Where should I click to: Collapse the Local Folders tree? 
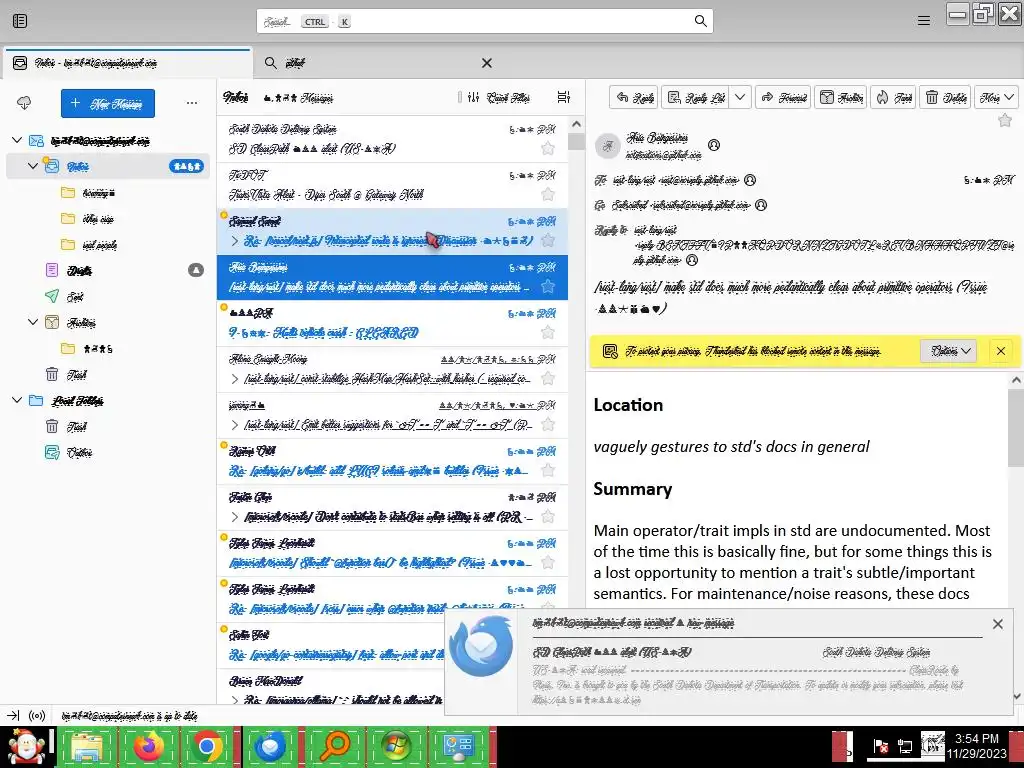18,400
